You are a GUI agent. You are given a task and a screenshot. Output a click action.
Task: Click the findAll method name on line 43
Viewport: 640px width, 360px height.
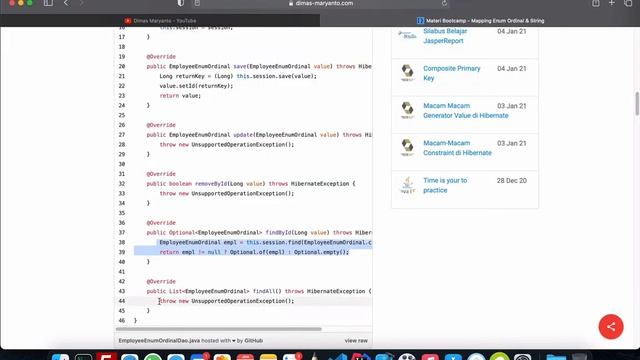[264, 291]
